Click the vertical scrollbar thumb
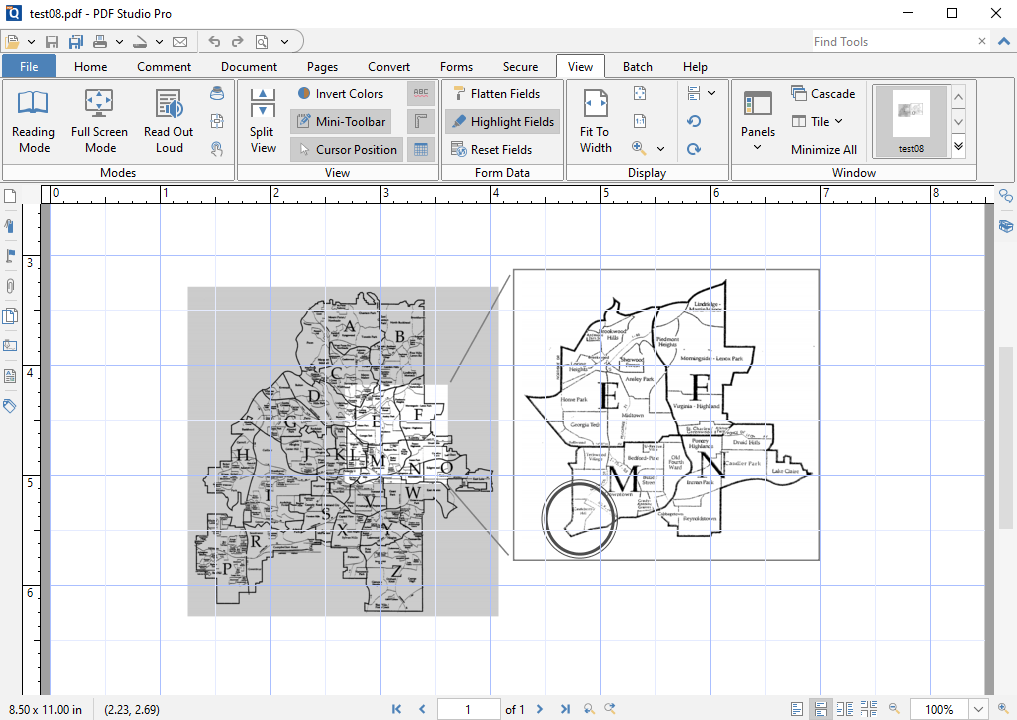Image resolution: width=1017 pixels, height=720 pixels. (x=1006, y=437)
